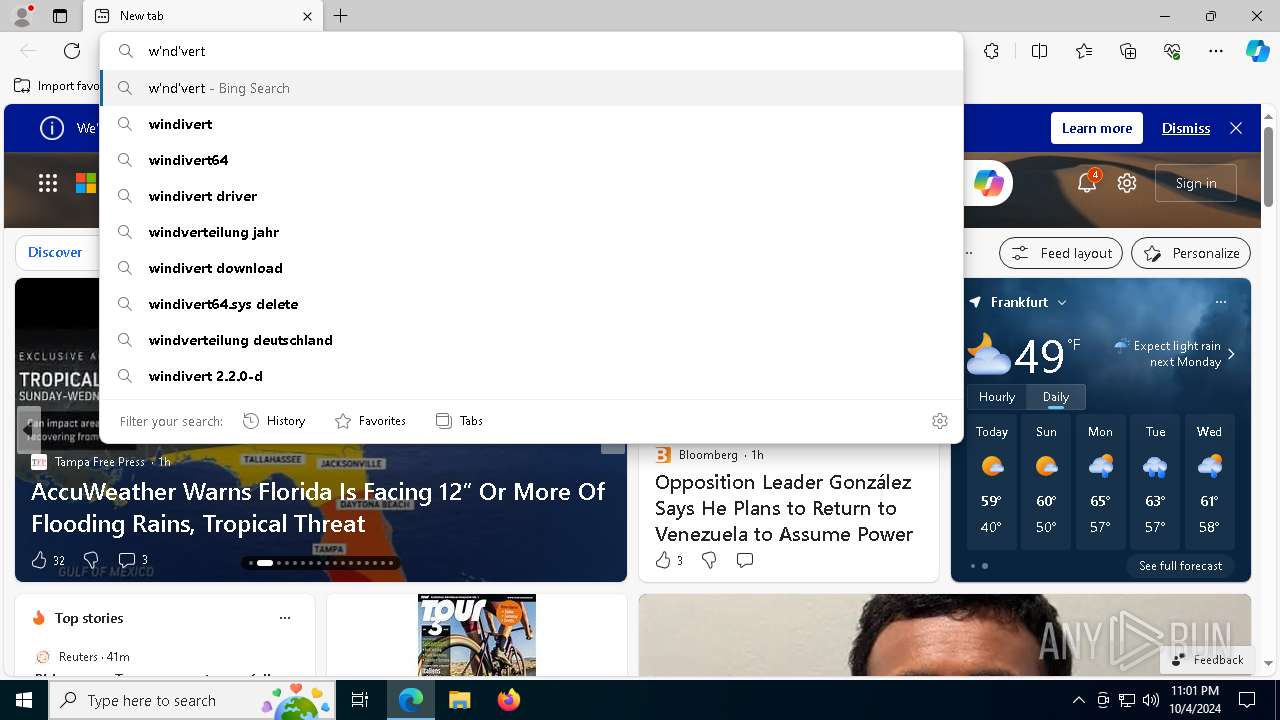Dismiss the info banner with X
This screenshot has width=1280, height=720.
1236,128
